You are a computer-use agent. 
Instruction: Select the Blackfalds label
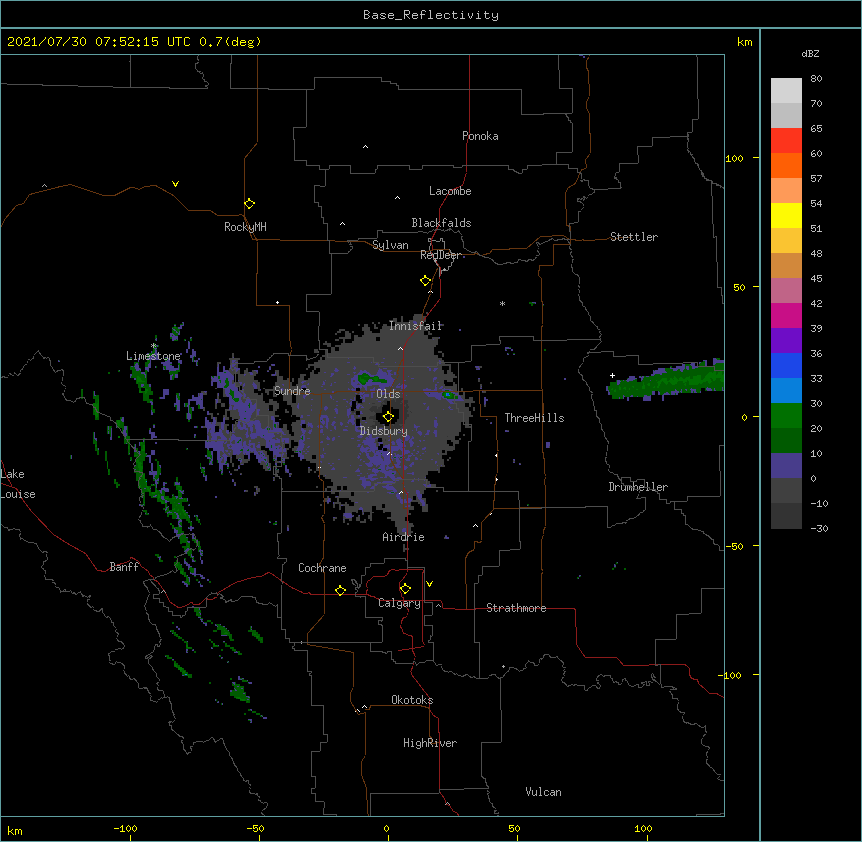pos(441,223)
